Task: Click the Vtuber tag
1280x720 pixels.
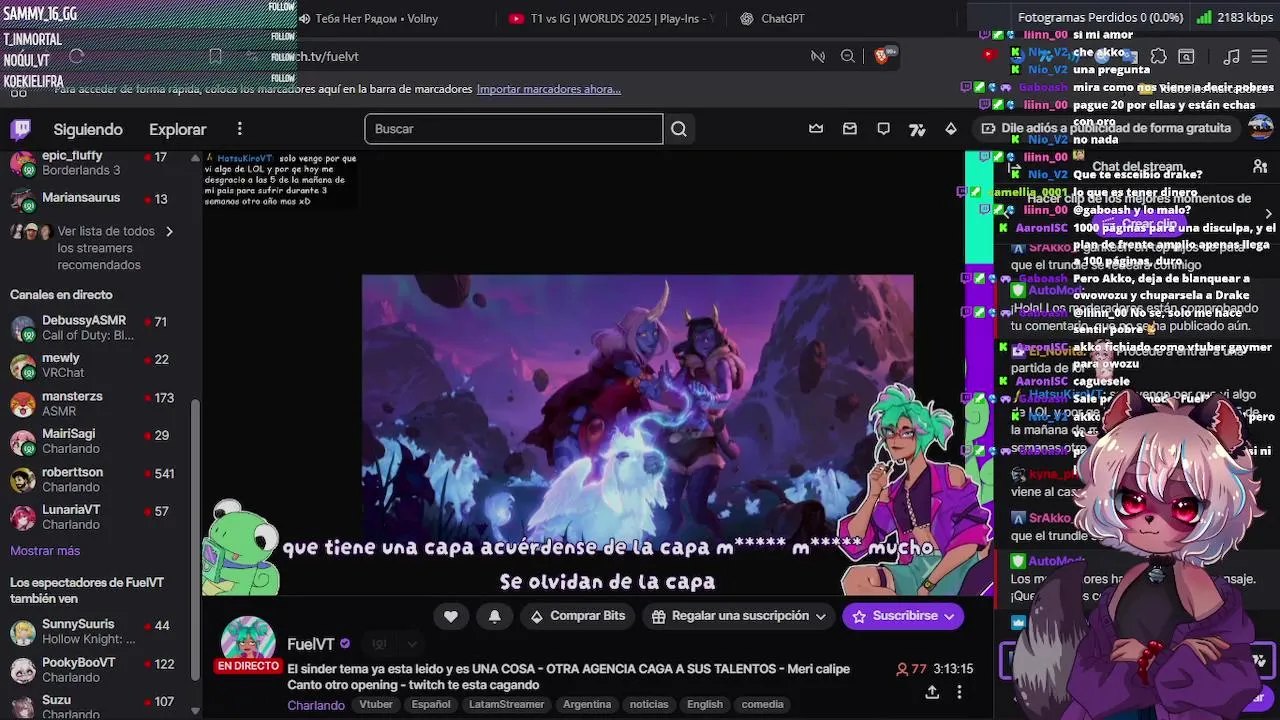Action: (376, 704)
